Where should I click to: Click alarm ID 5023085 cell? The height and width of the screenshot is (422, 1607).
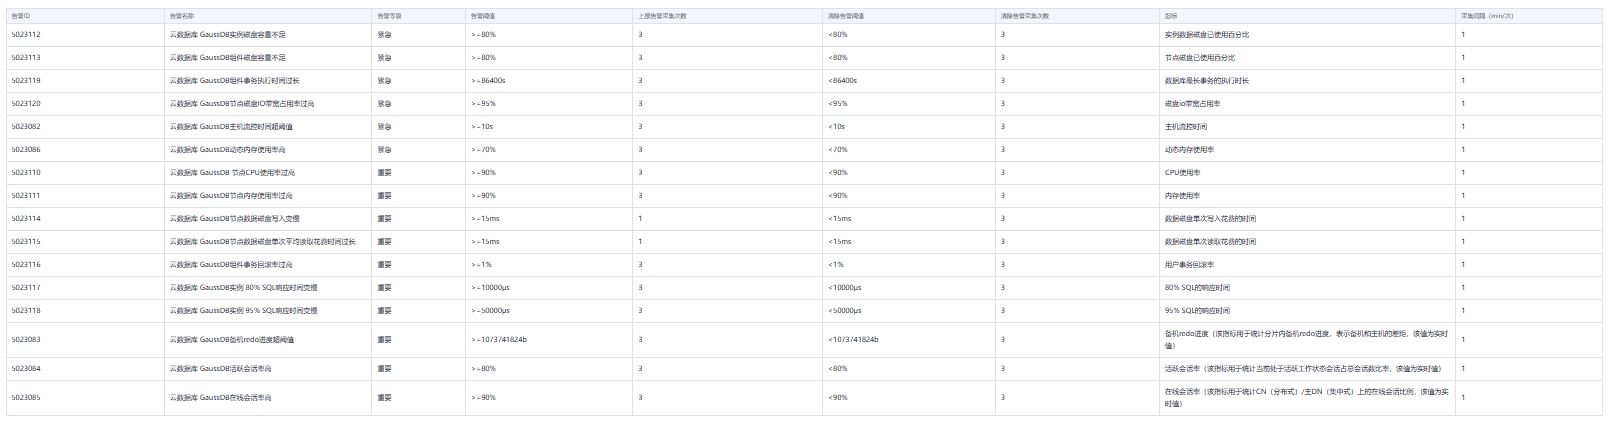(x=26, y=397)
